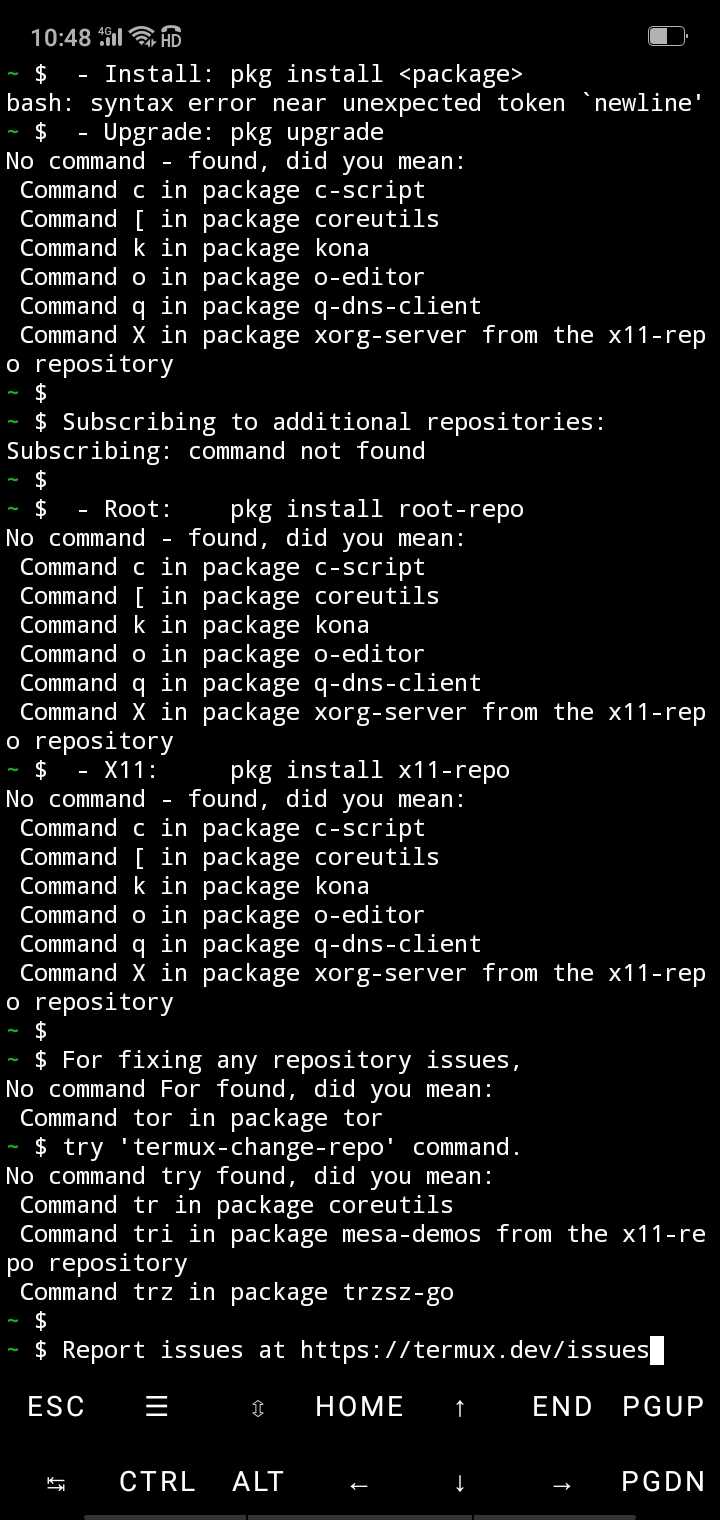The width and height of the screenshot is (720, 1520).
Task: Tap the PGDN key
Action: pyautogui.click(x=663, y=1481)
